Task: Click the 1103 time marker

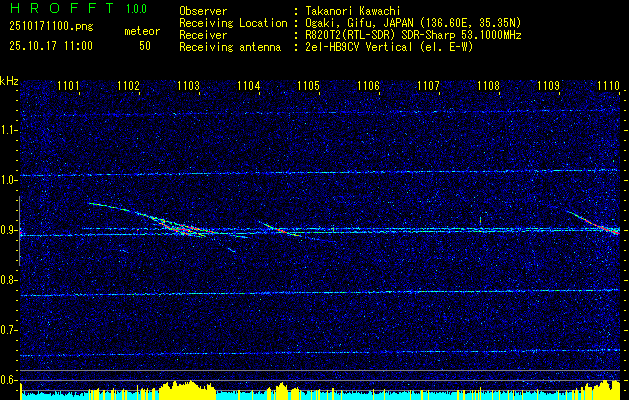Action: [188, 85]
